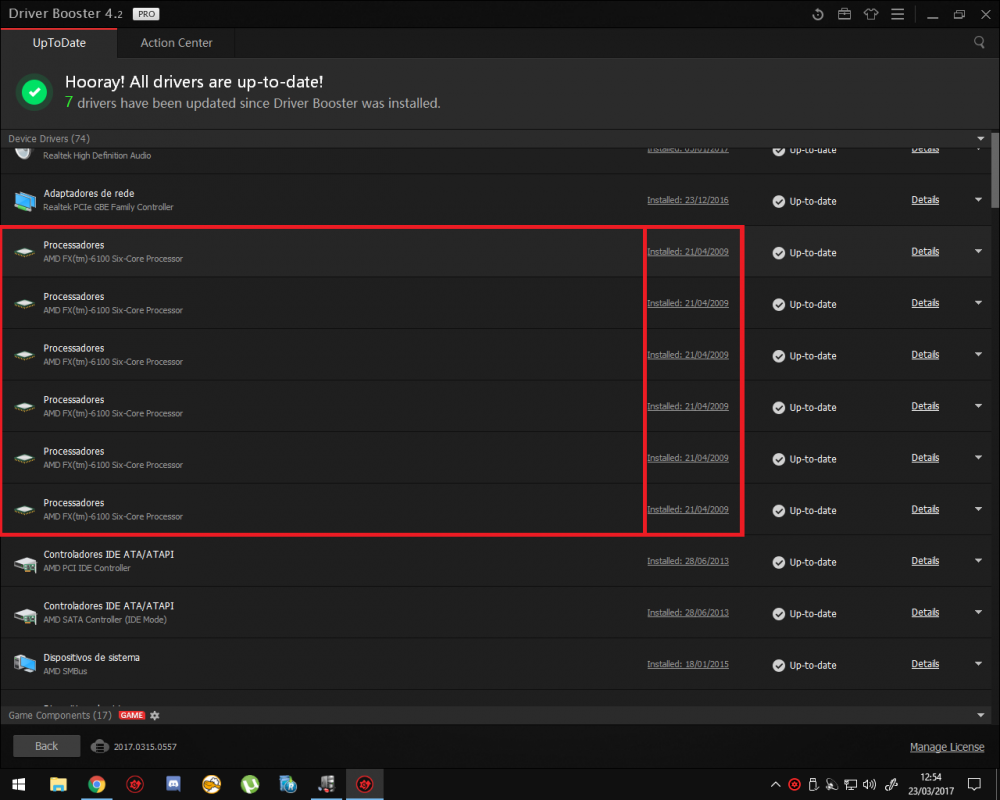Click Installed: 28/06/2013 for AMD SATA Controller
Viewport: 1000px width, 800px height.
(x=688, y=613)
